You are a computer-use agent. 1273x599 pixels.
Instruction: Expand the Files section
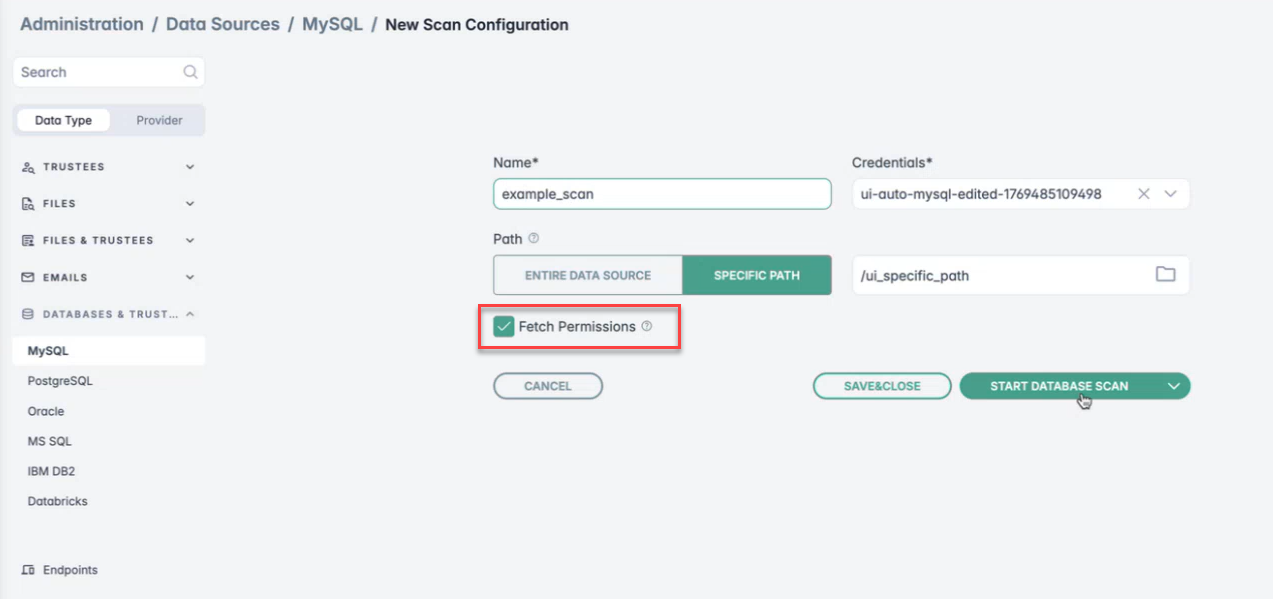coord(190,204)
